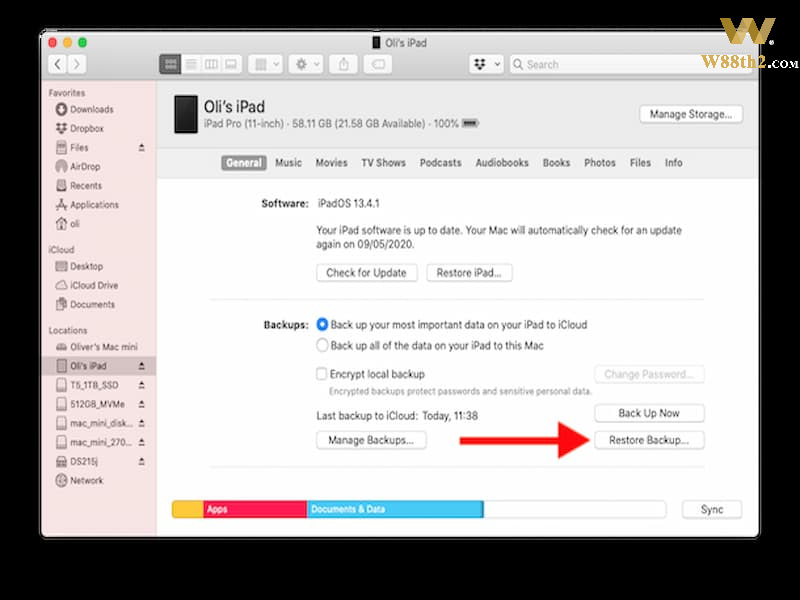Select Oliver's Mac mini location
The width and height of the screenshot is (800, 600).
coord(97,347)
